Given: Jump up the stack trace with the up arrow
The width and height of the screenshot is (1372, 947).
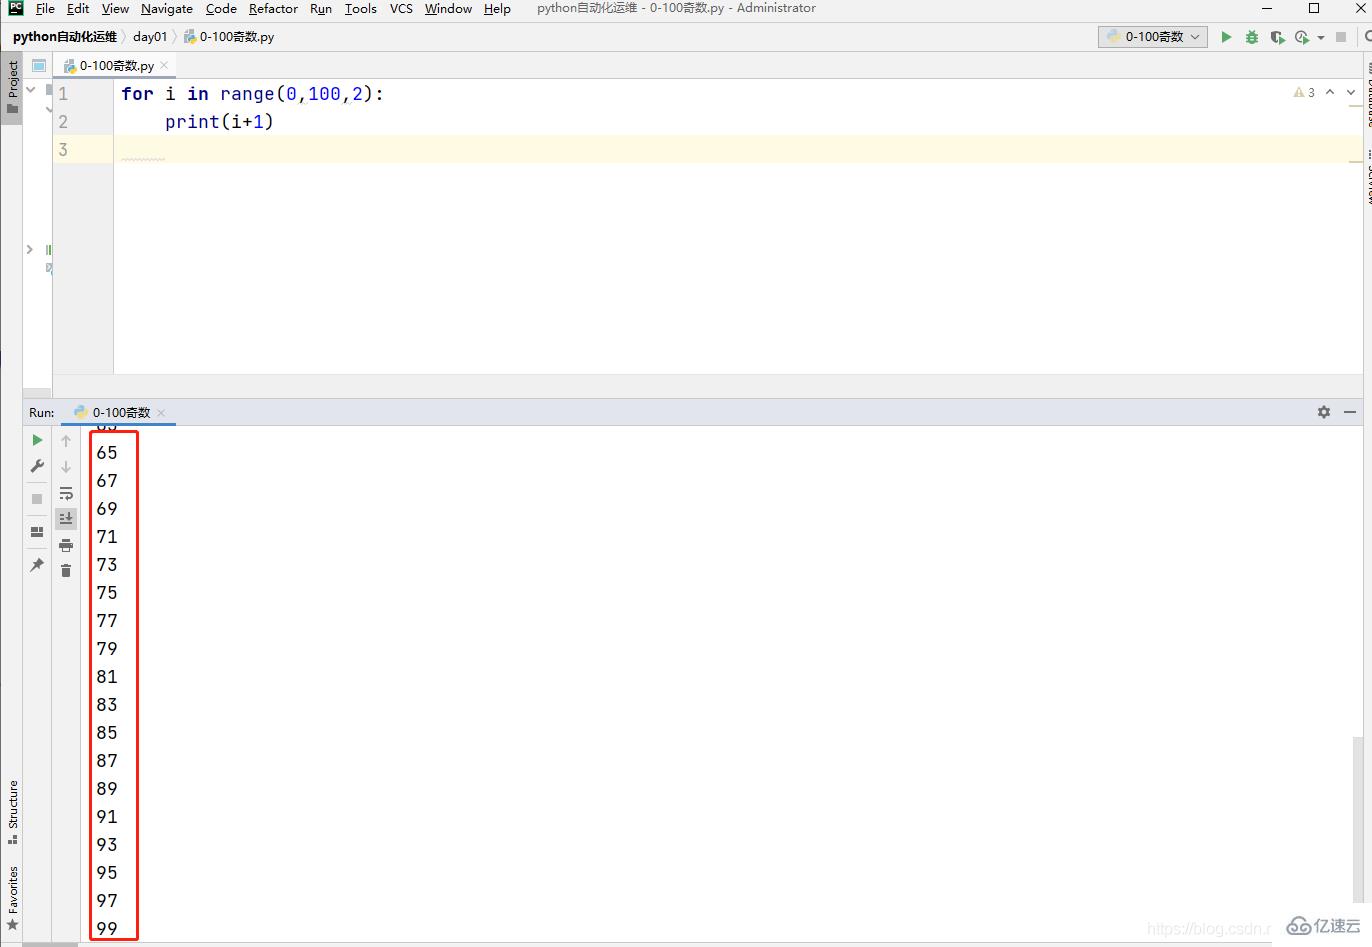Looking at the screenshot, I should tap(66, 441).
